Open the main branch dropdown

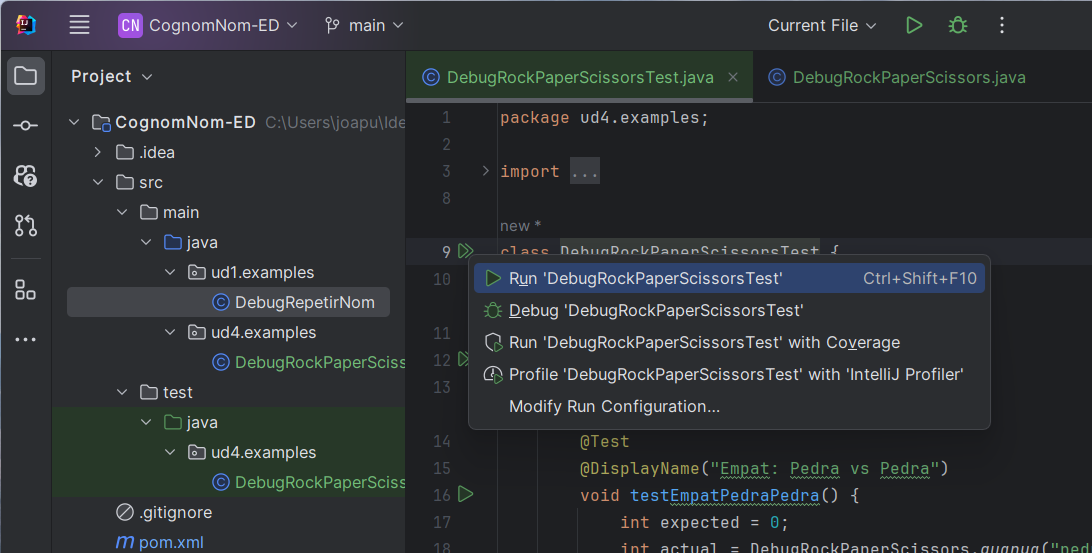click(364, 26)
